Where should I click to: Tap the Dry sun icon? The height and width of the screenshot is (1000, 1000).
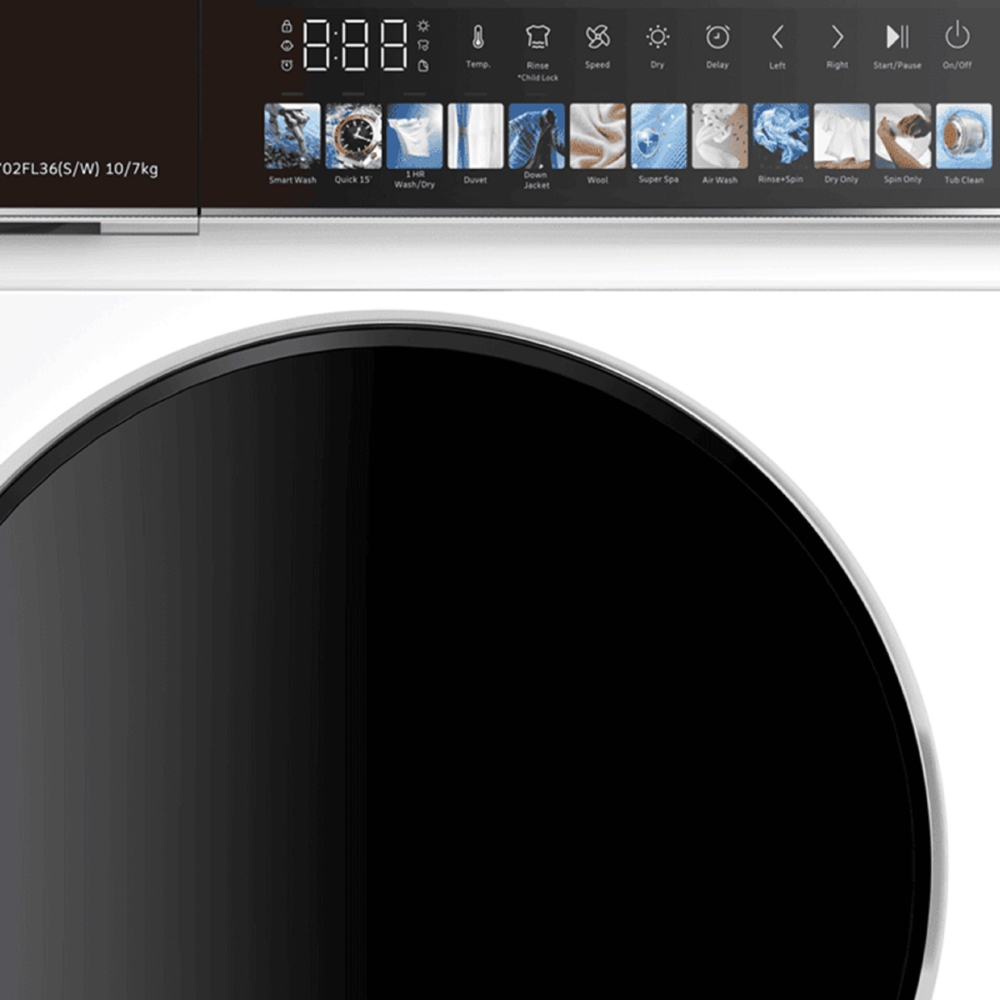(657, 38)
